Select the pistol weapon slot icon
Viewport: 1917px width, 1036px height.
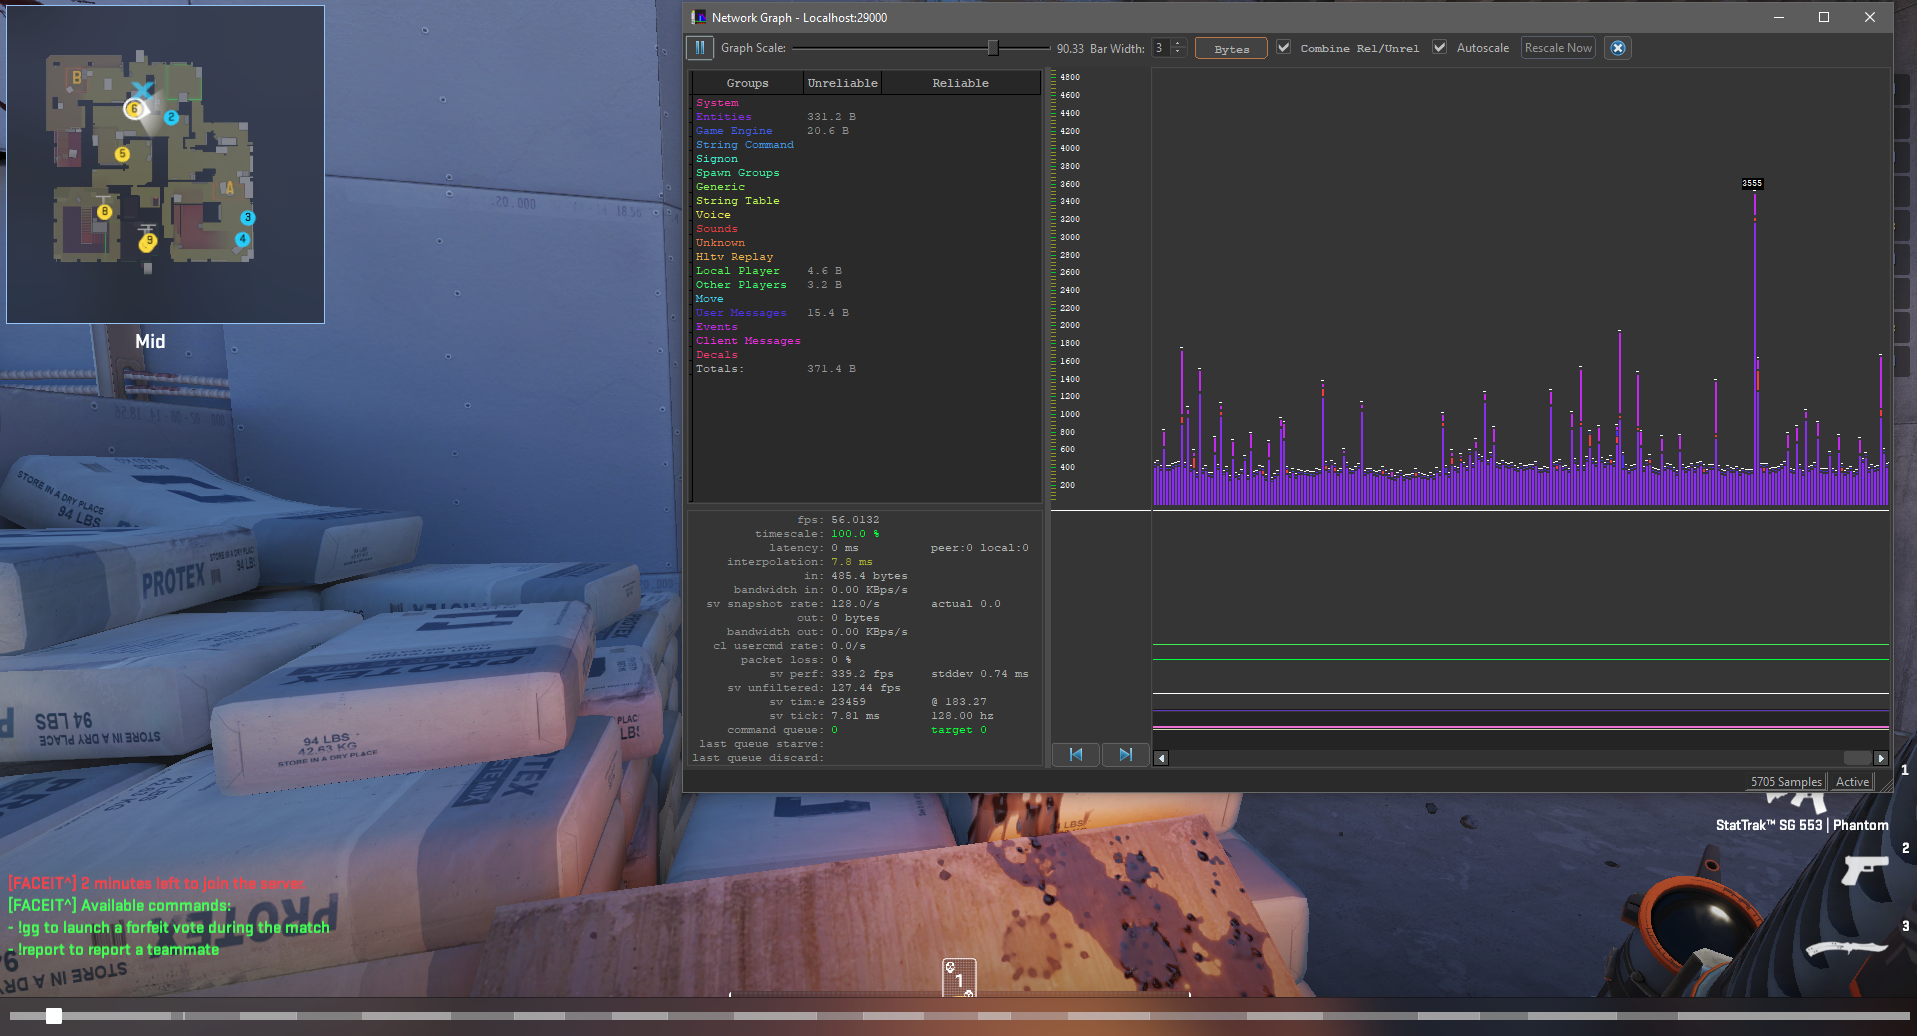pos(1864,868)
